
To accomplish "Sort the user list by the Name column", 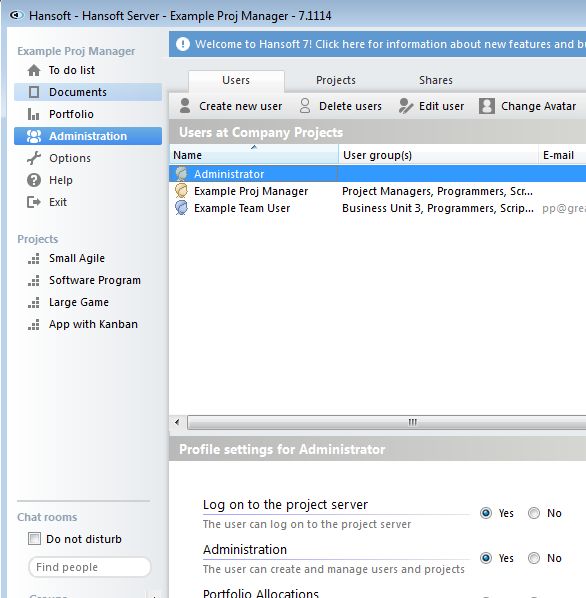I will (254, 154).
